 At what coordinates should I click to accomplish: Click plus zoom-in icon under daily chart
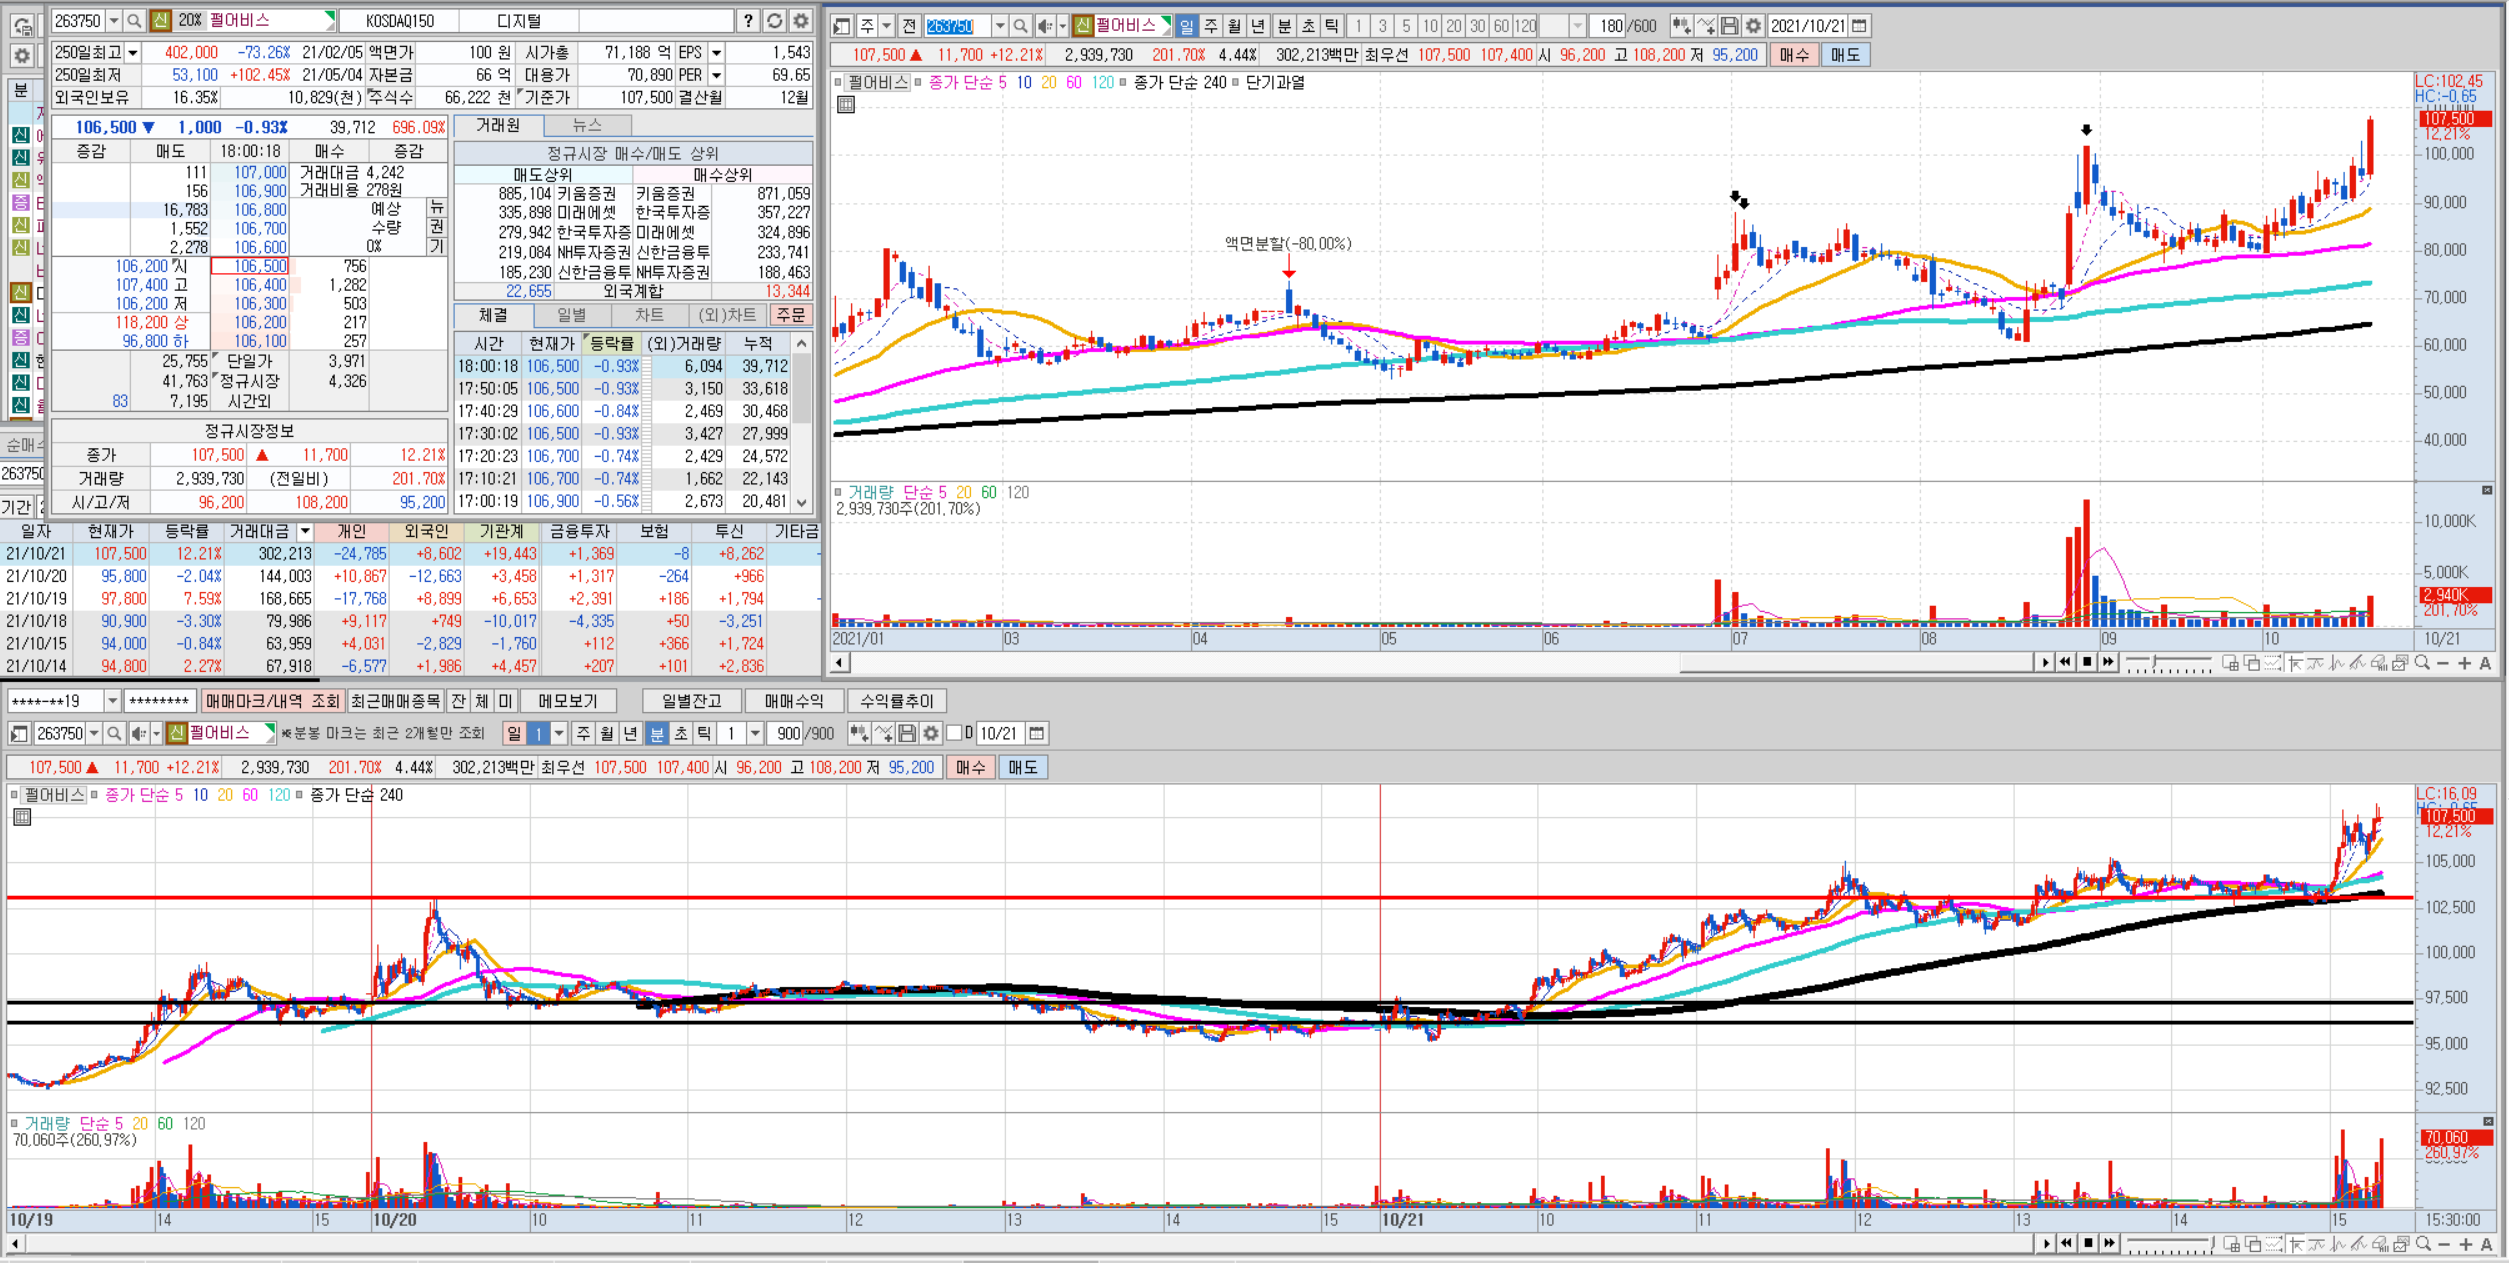click(2464, 663)
